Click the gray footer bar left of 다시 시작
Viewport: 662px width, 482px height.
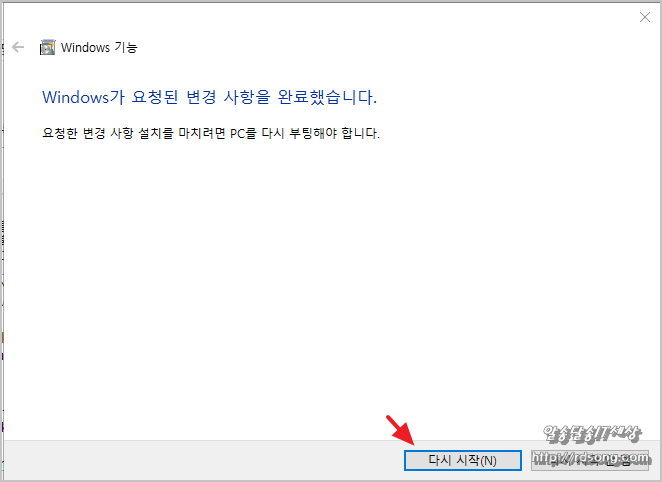pos(203,460)
